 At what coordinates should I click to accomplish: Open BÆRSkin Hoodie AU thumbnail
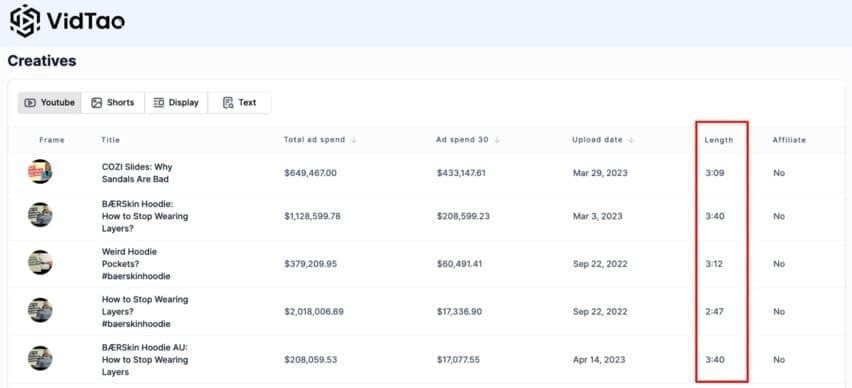pos(40,359)
